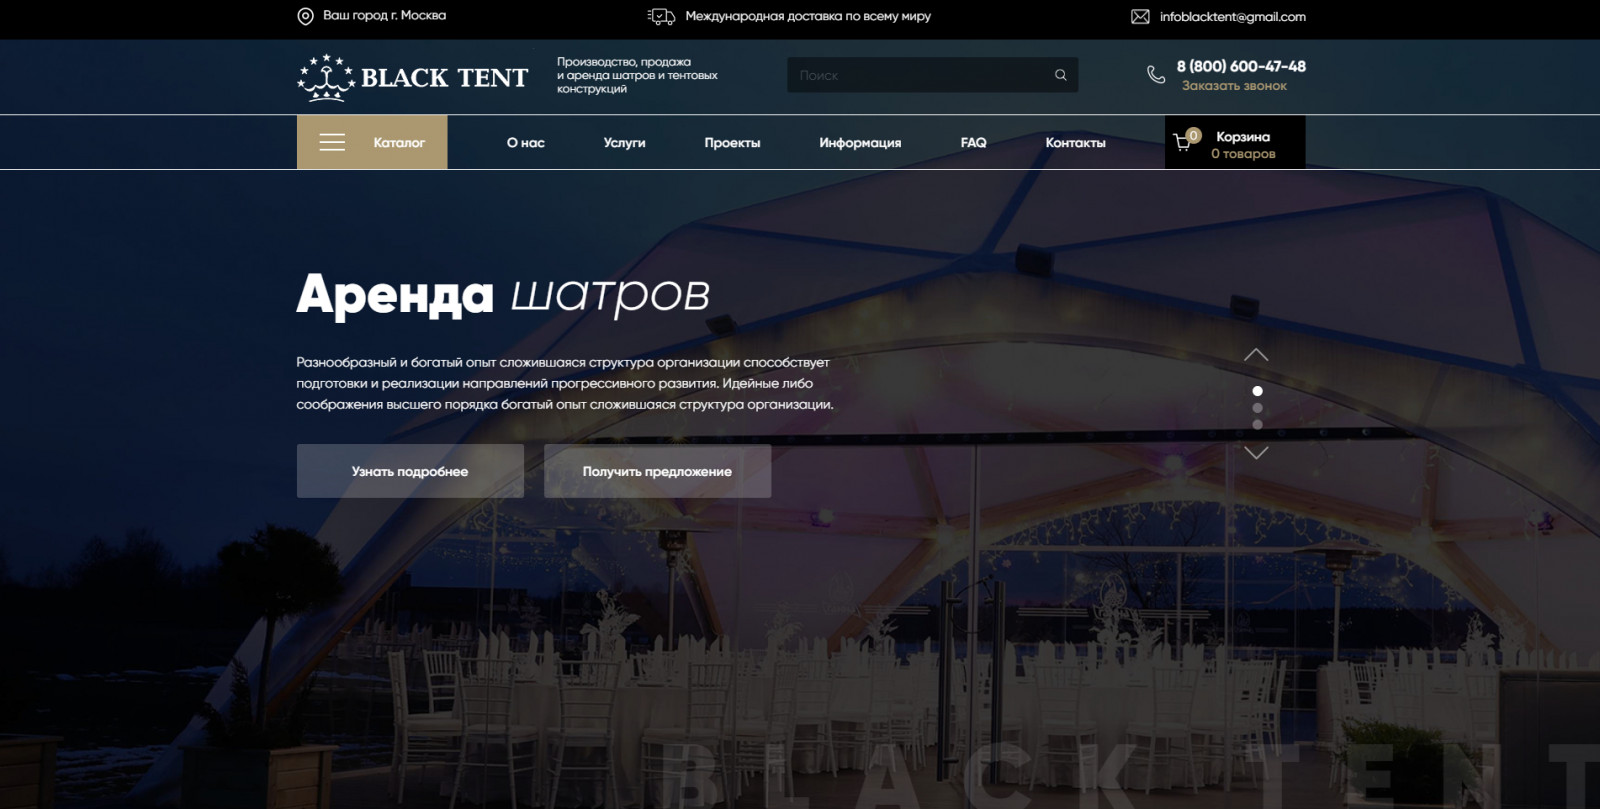Select the second slider dot
The height and width of the screenshot is (809, 1600).
click(x=1257, y=408)
